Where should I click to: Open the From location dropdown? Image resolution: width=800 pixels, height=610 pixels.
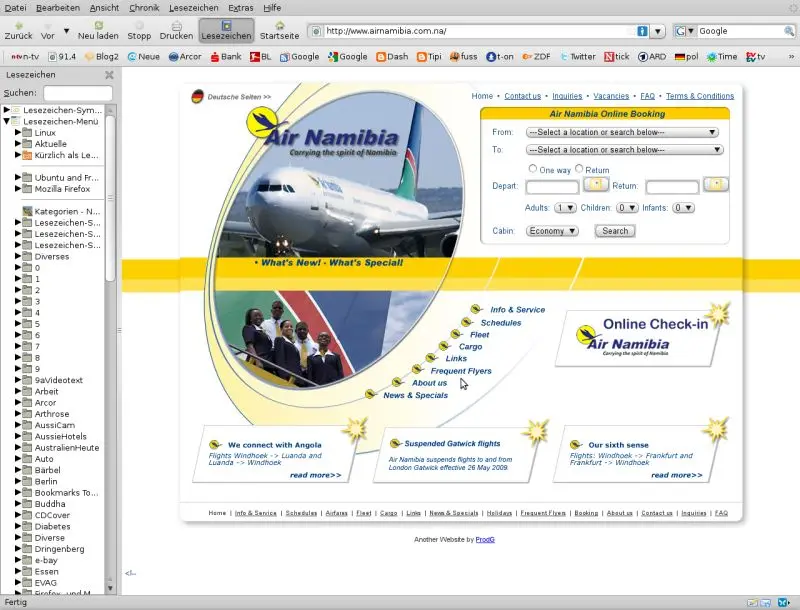coord(622,132)
